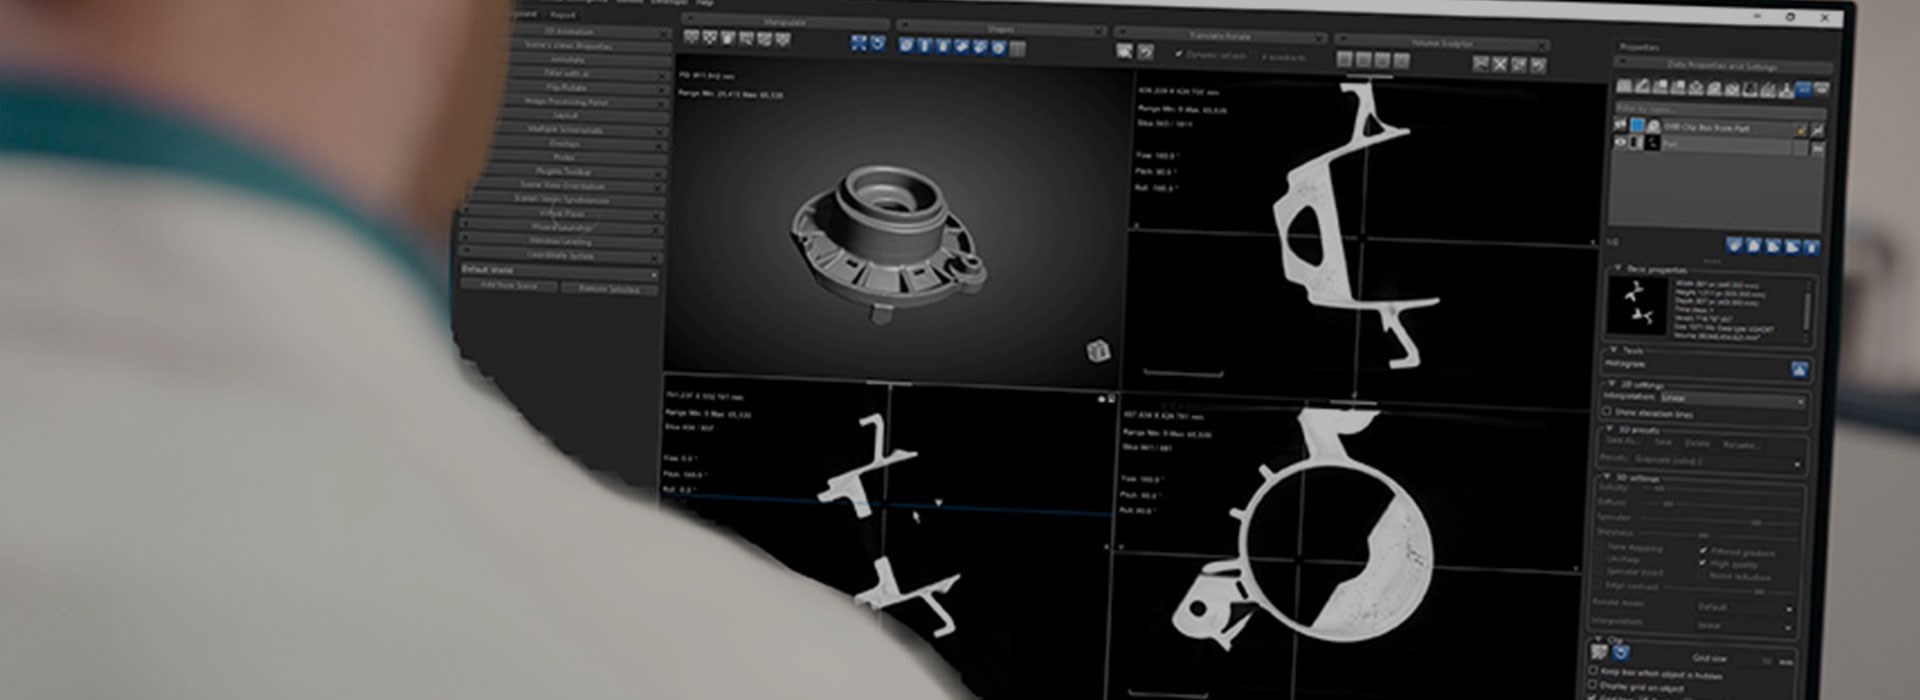
Task: Click the fifth Data Properties toolbar icon
Action: click(x=1697, y=88)
